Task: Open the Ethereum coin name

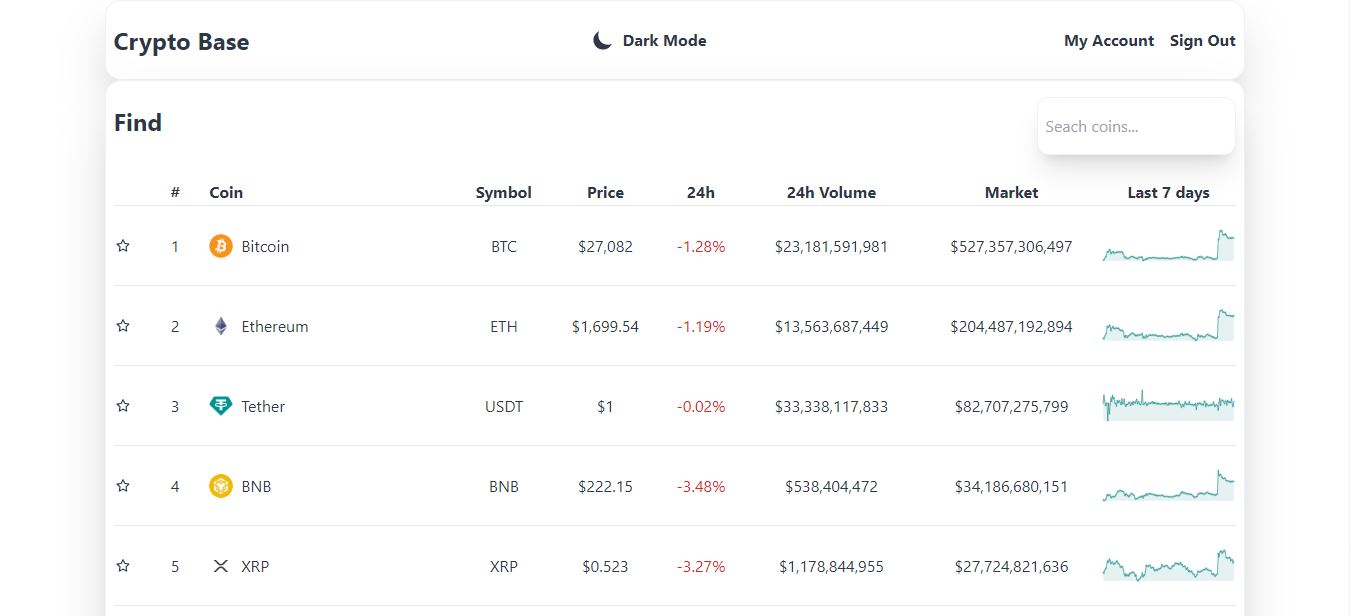Action: click(275, 326)
